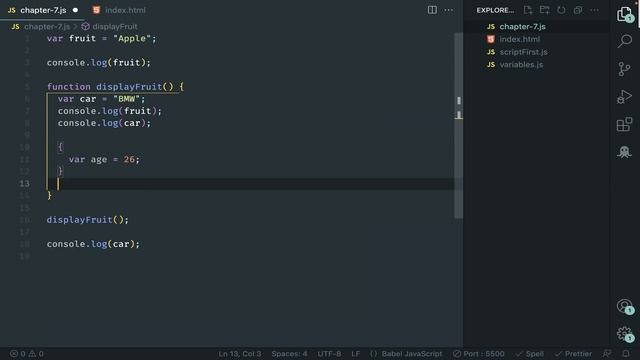Refresh the Explorer file list

coord(561,10)
